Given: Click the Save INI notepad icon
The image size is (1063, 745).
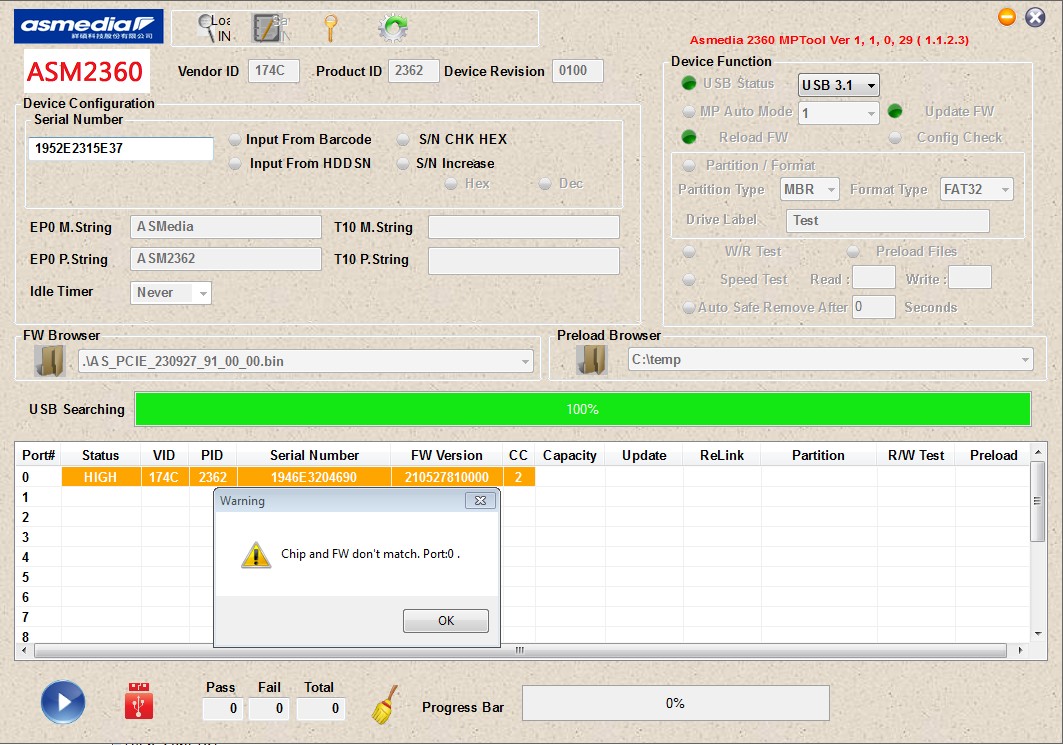Looking at the screenshot, I should pos(270,28).
